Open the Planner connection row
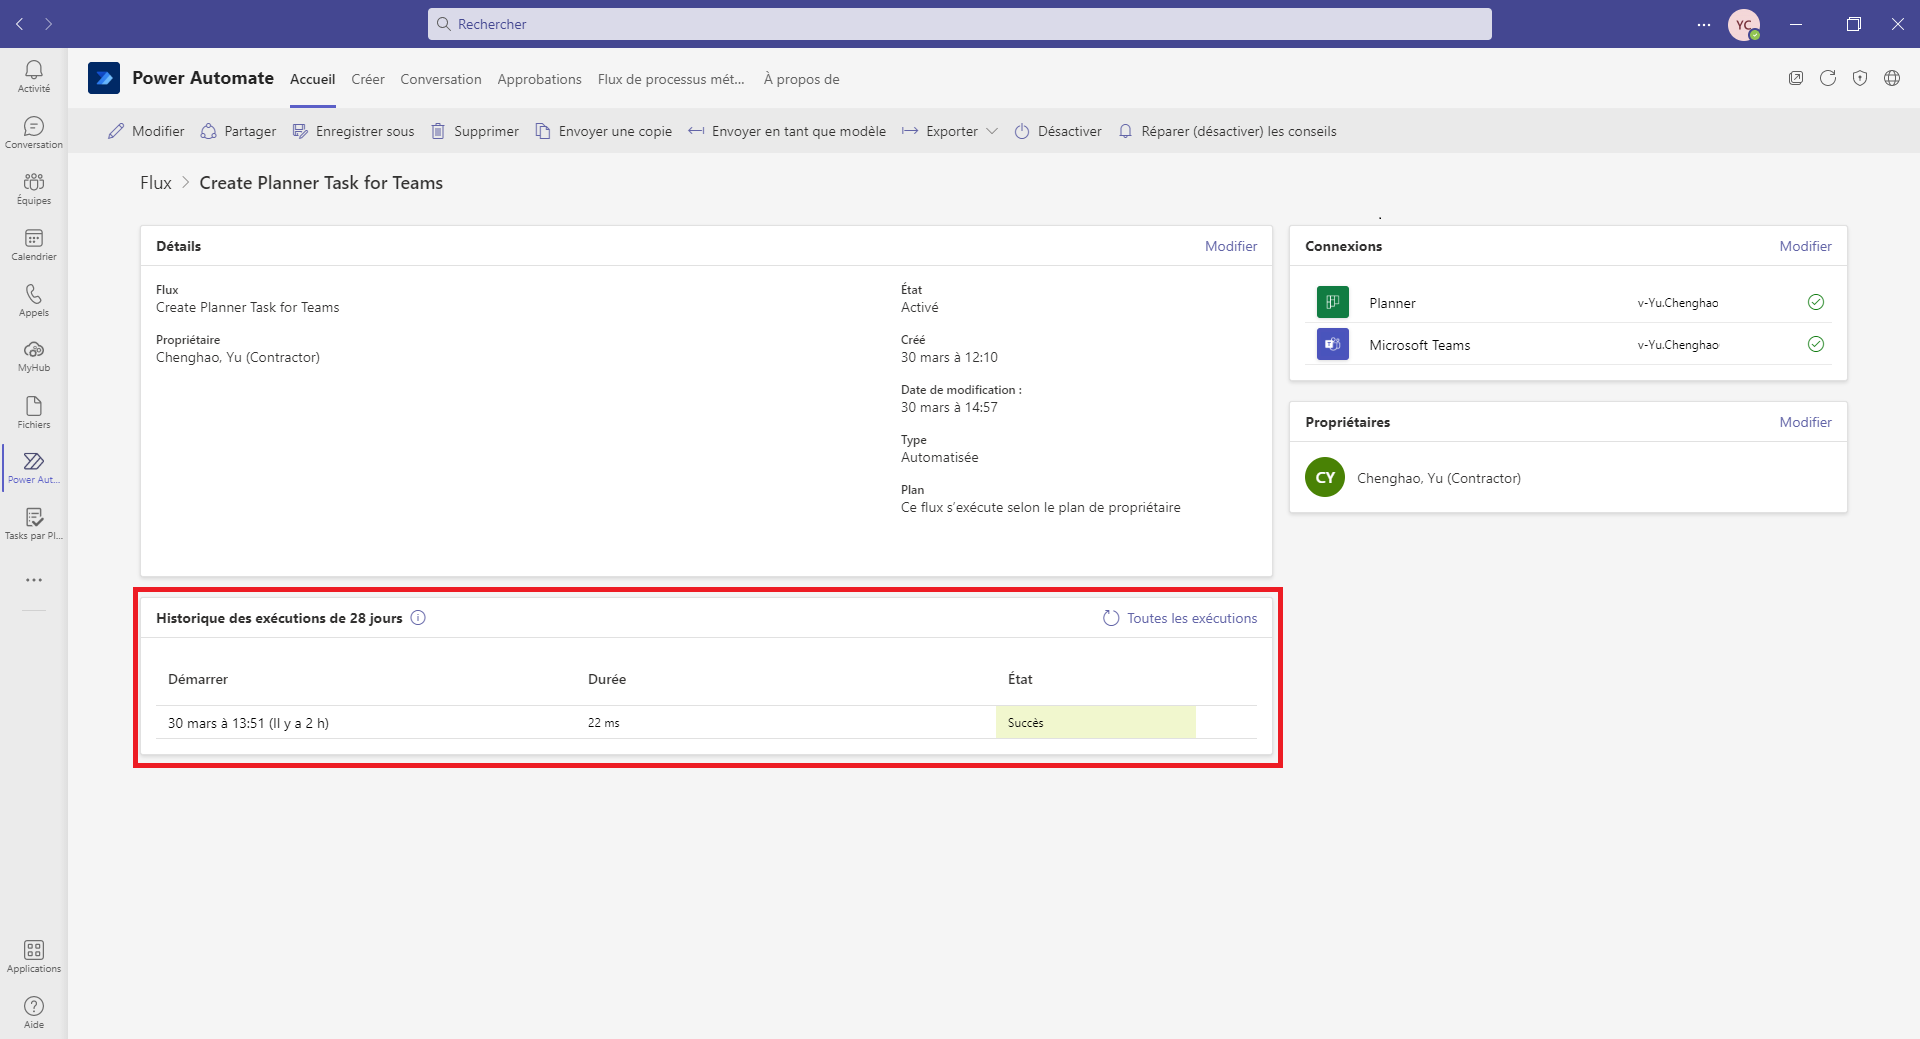1920x1039 pixels. point(1568,302)
